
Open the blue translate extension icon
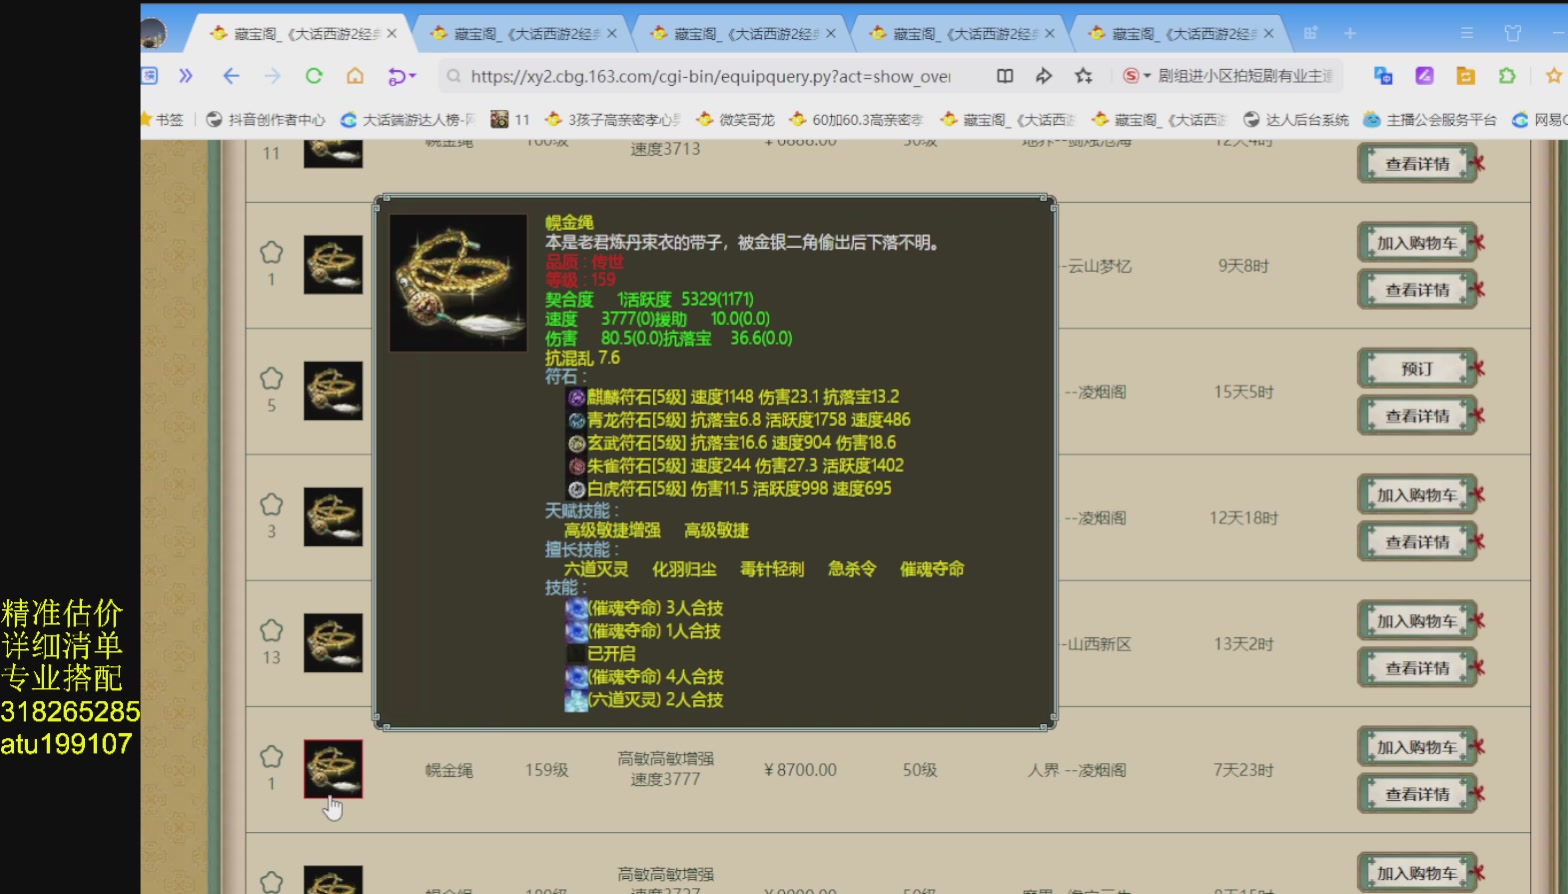point(1384,76)
